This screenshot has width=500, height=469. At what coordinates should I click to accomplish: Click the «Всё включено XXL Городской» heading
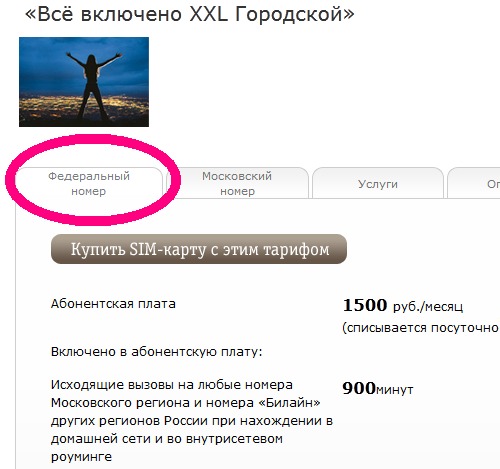point(190,14)
